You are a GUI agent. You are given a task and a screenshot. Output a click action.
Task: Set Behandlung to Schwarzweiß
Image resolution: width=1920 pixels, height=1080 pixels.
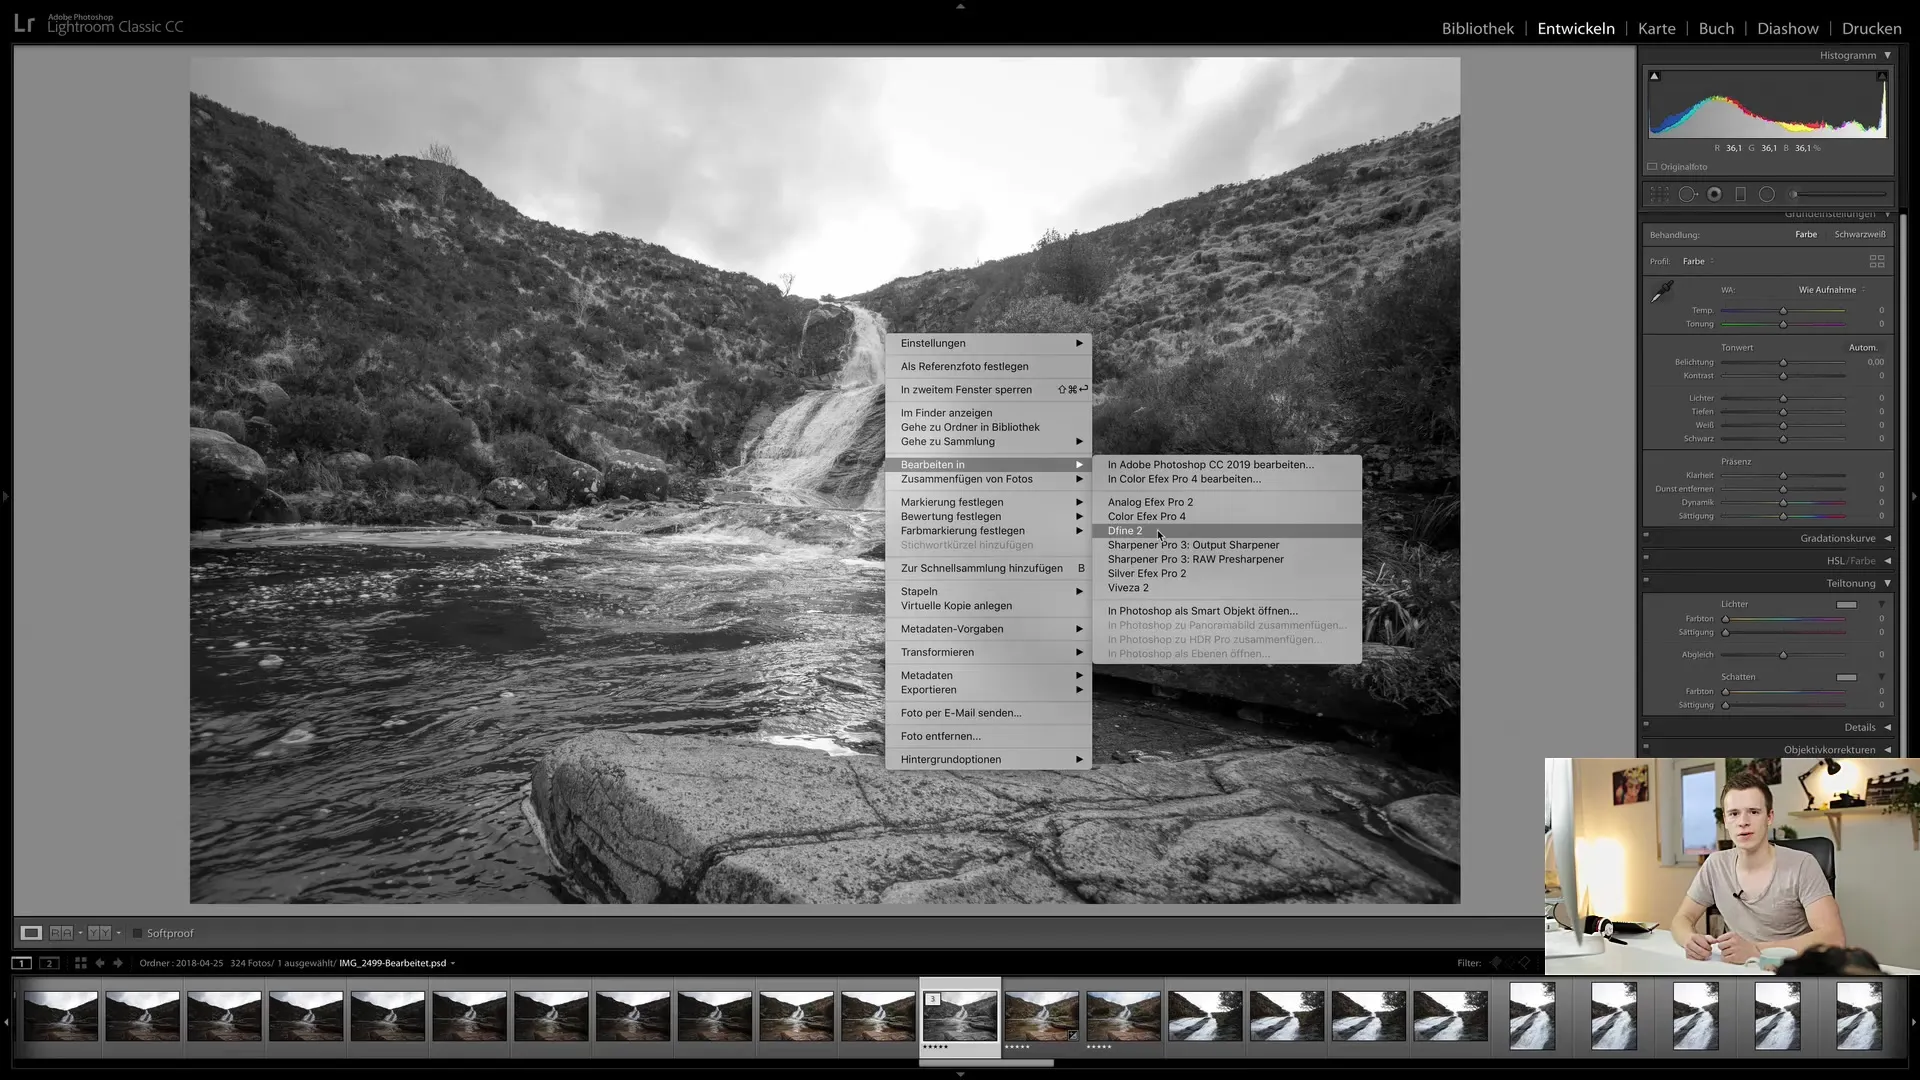1860,235
